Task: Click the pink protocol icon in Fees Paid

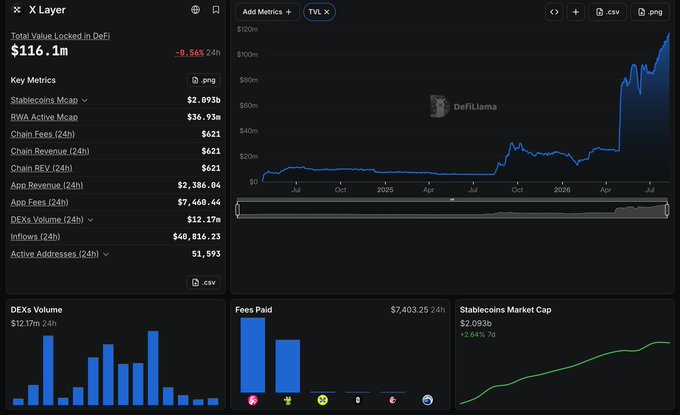Action: [253, 400]
